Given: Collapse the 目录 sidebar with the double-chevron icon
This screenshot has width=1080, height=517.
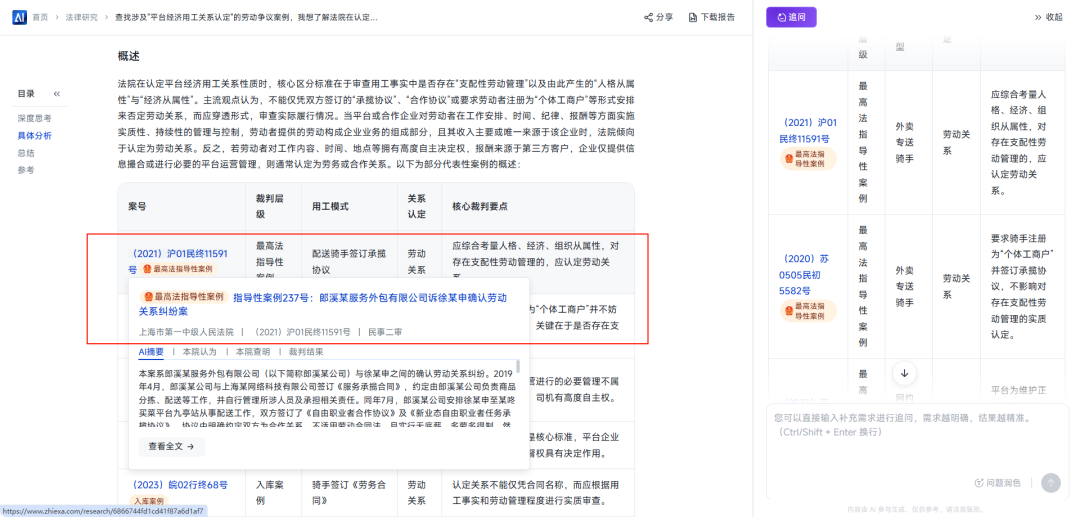Looking at the screenshot, I should 56,94.
